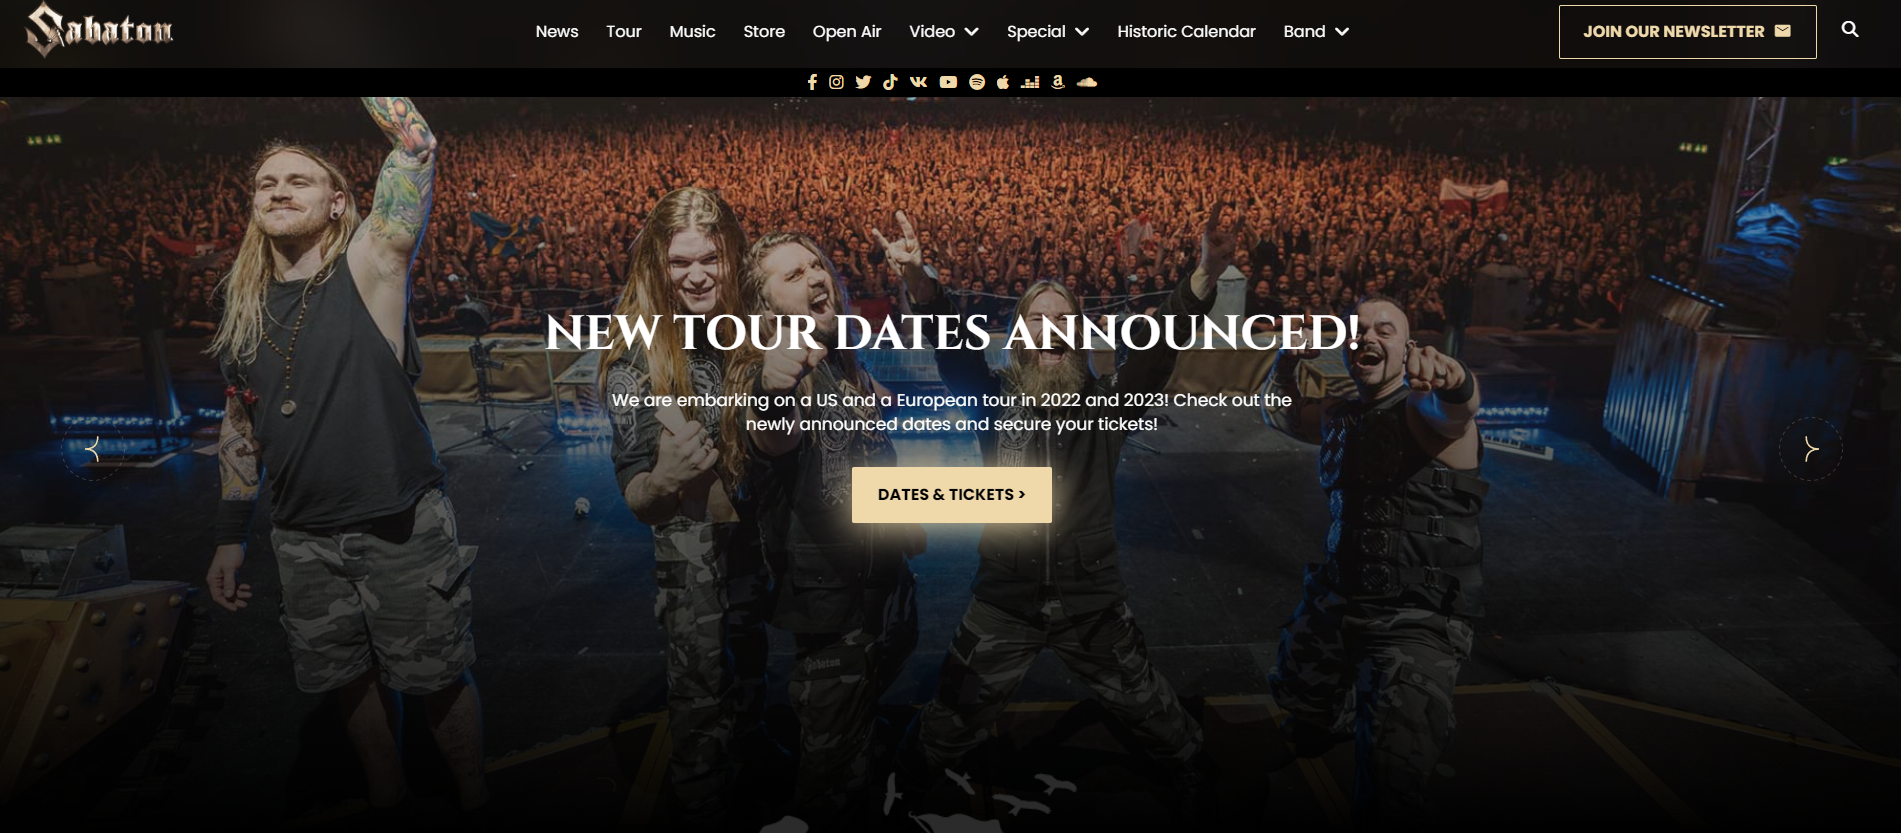Open the Historic Calendar menu item
This screenshot has width=1901, height=833.
tap(1186, 31)
